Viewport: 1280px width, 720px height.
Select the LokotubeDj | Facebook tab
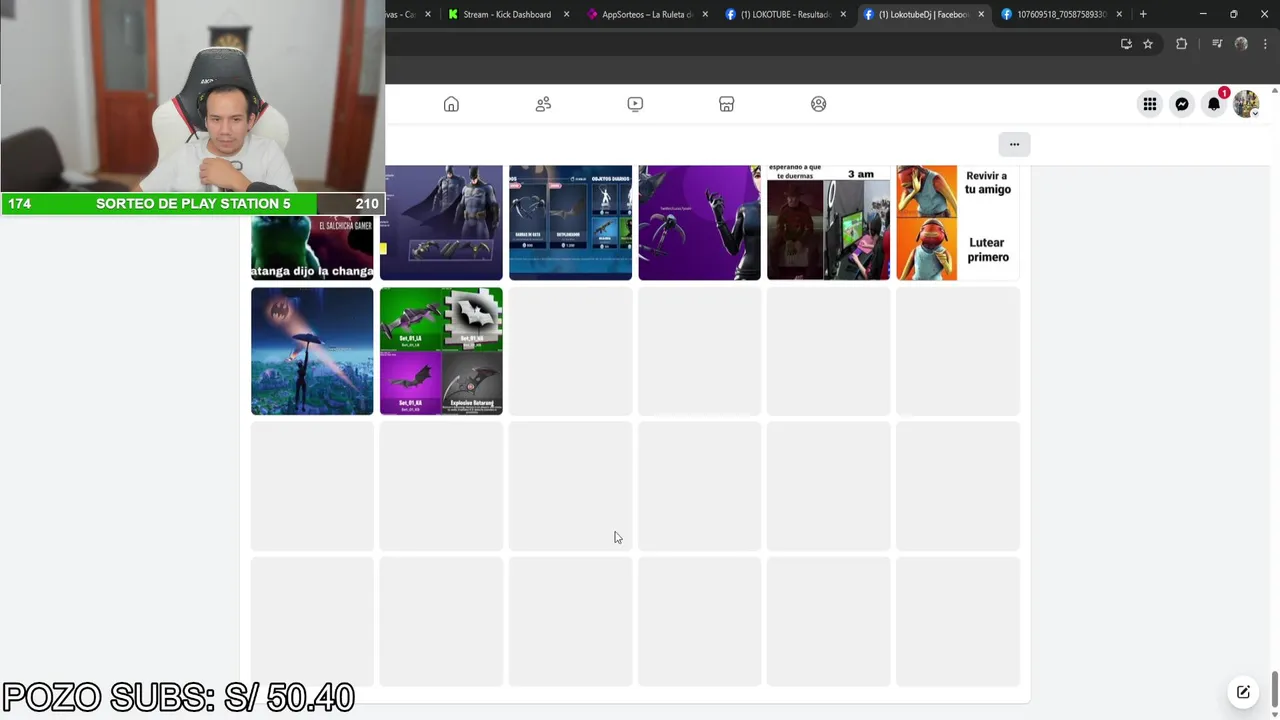(x=923, y=14)
